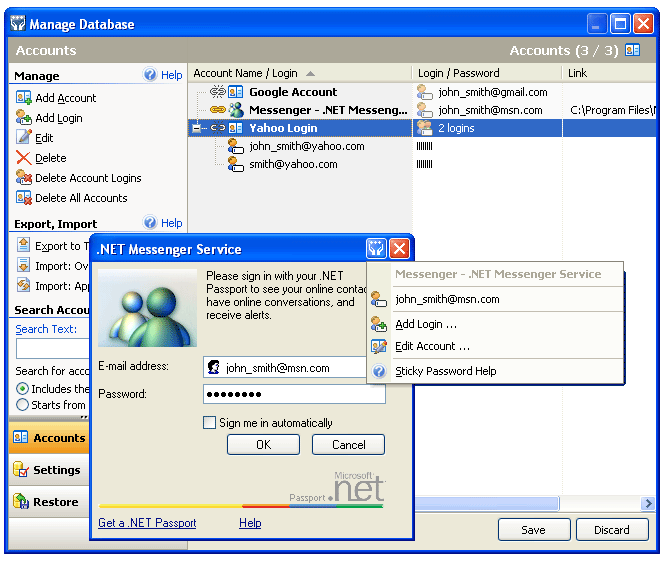The height and width of the screenshot is (567, 665).
Task: Click the Sticky Password Help question icon
Action: click(x=378, y=371)
